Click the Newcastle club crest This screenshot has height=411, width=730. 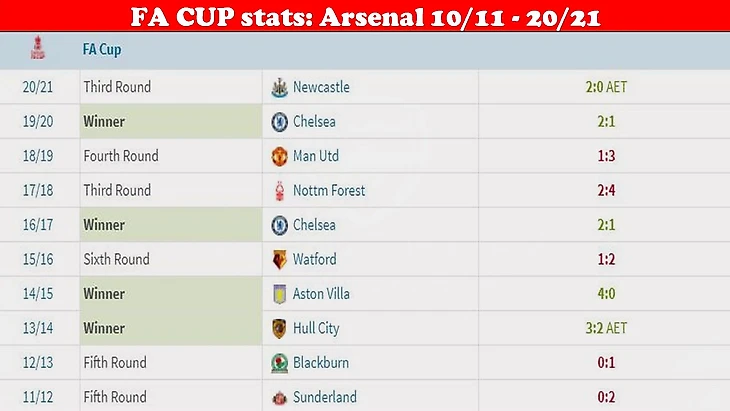[279, 88]
